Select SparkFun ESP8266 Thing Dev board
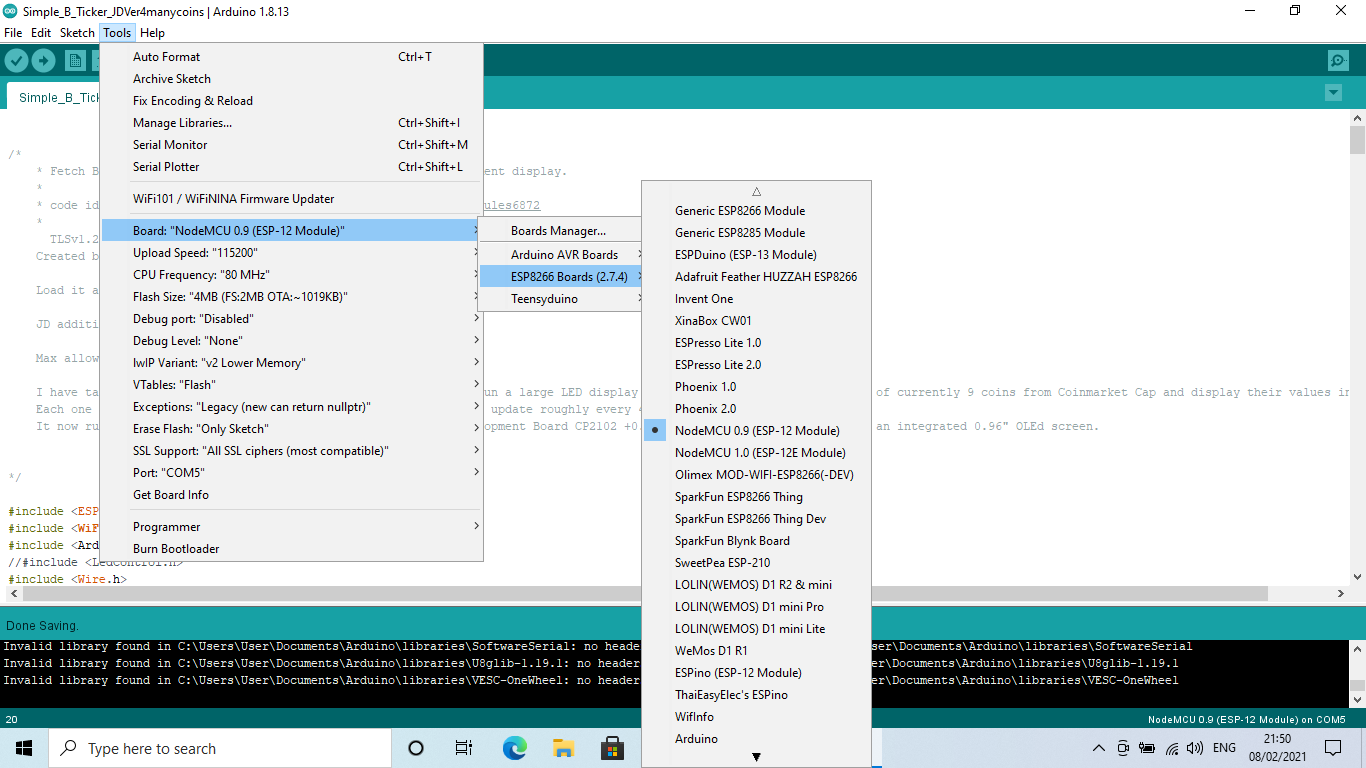 (x=756, y=519)
